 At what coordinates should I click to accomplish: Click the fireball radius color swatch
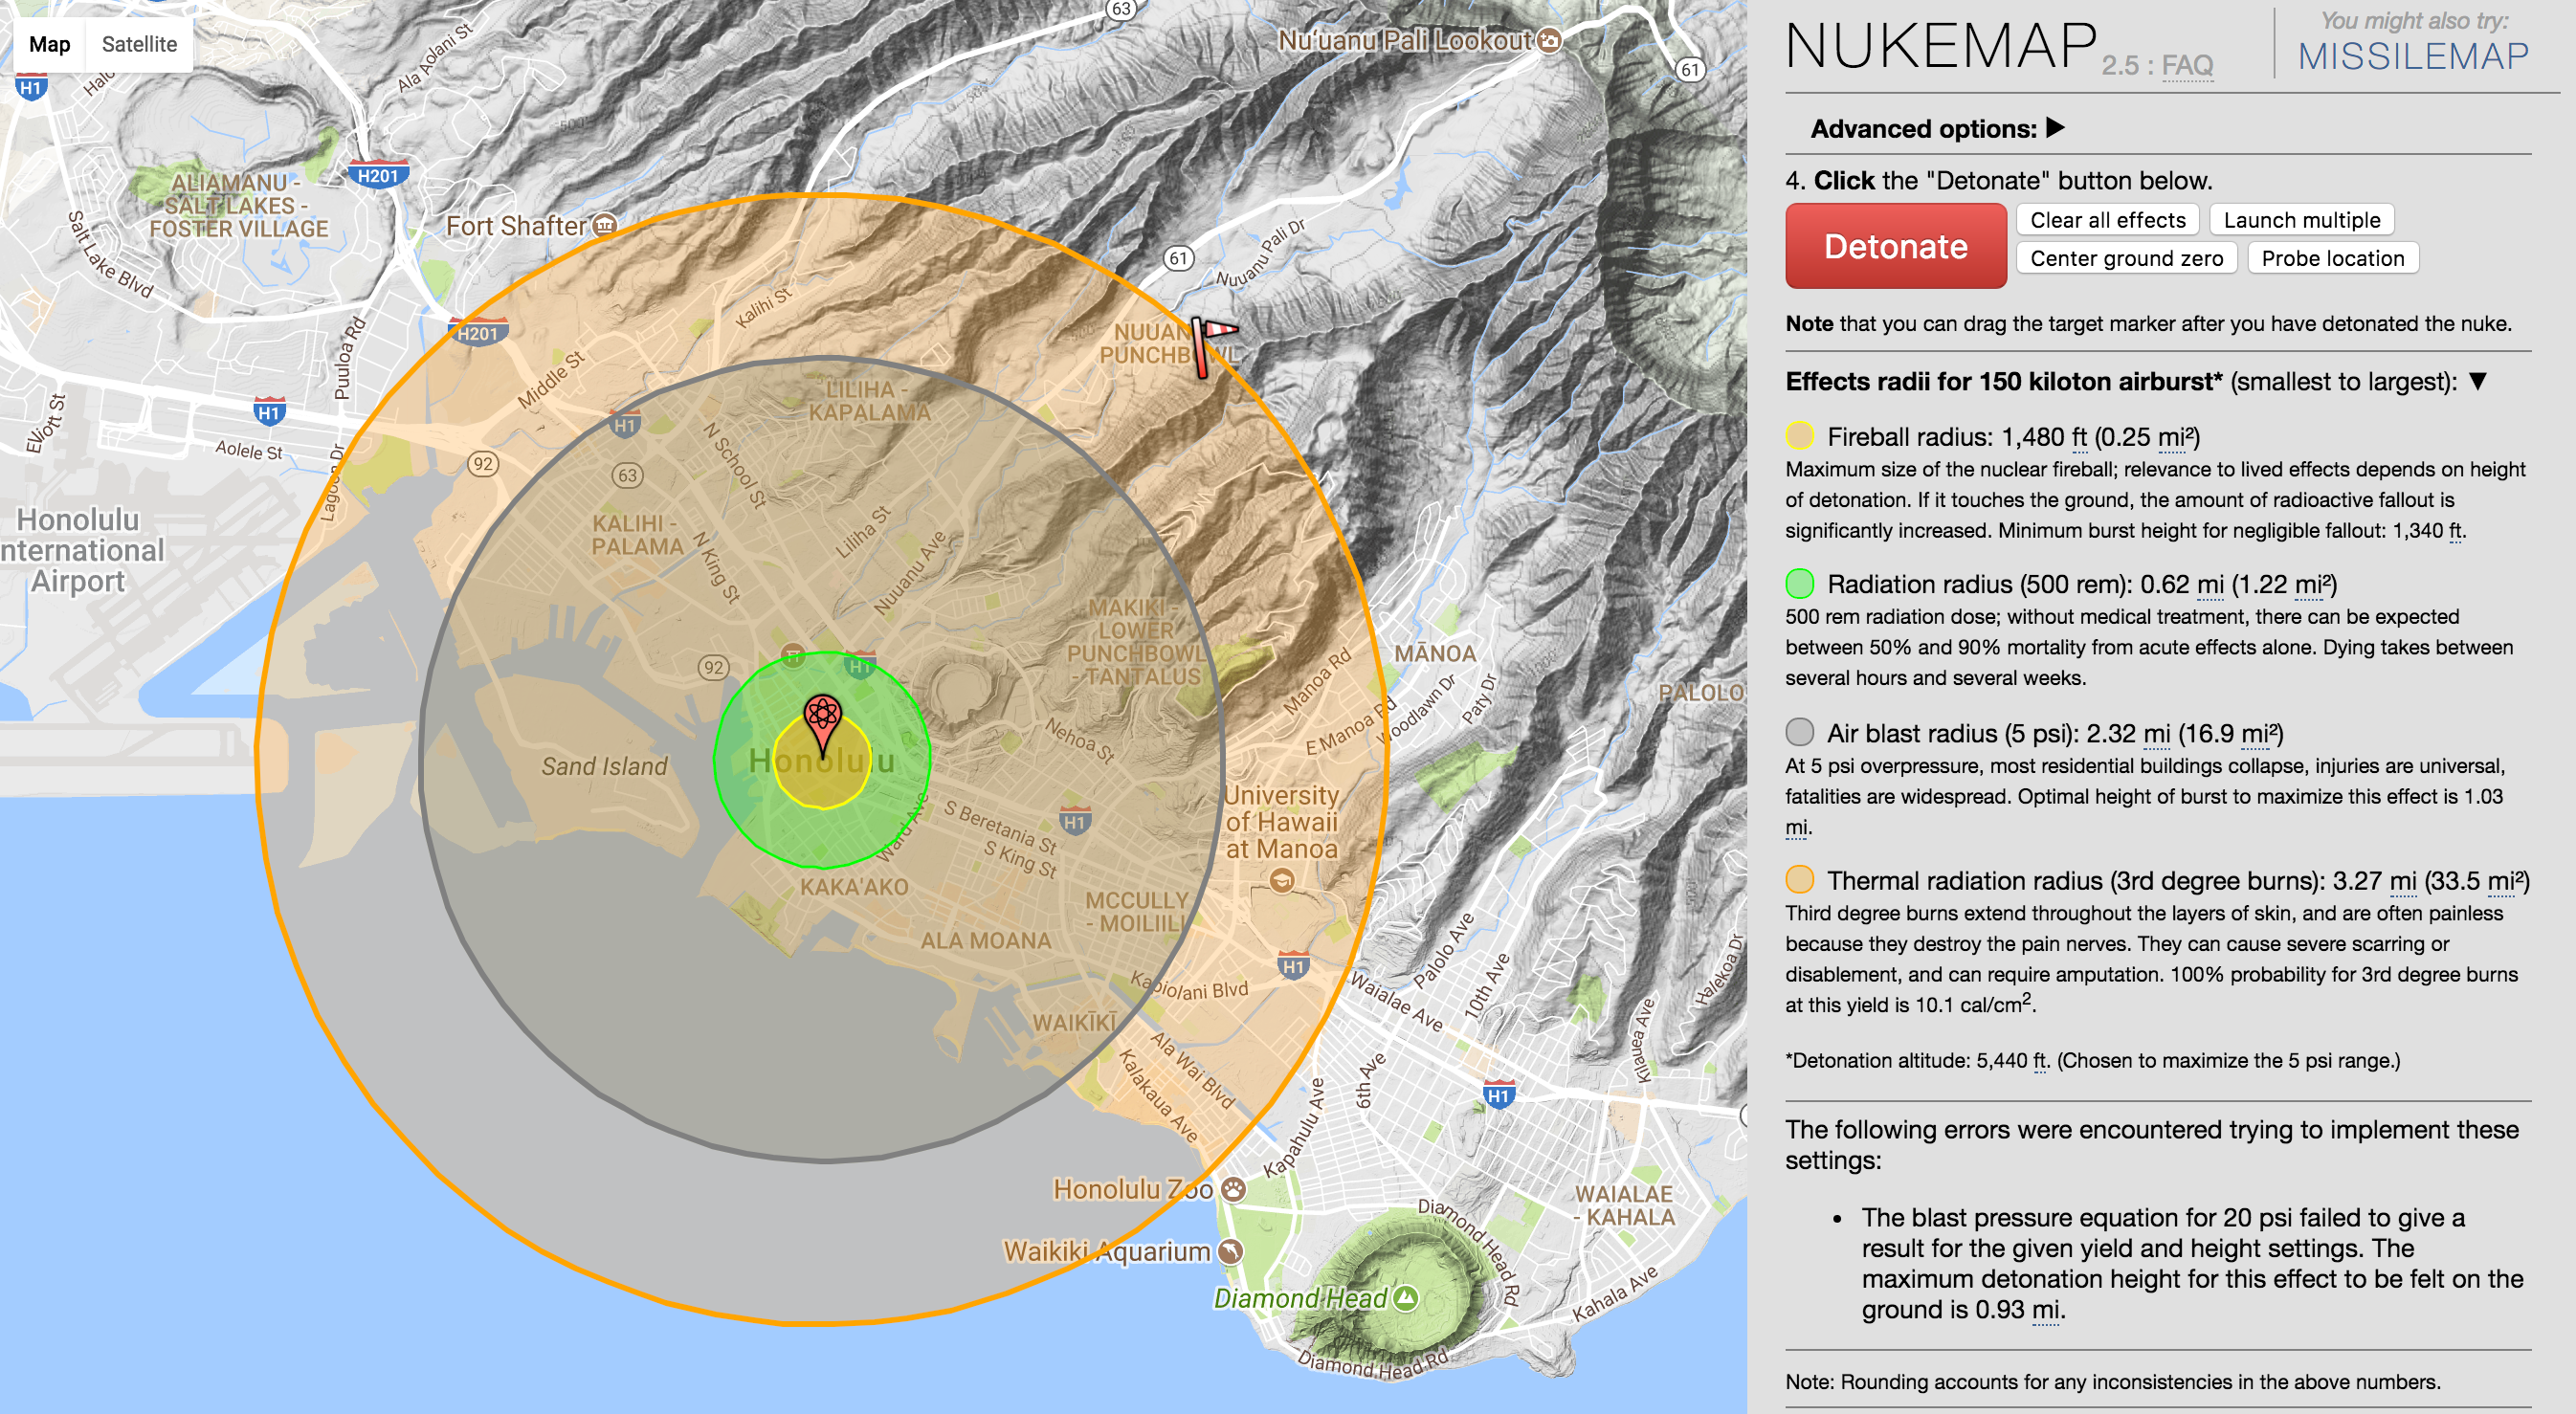1800,436
